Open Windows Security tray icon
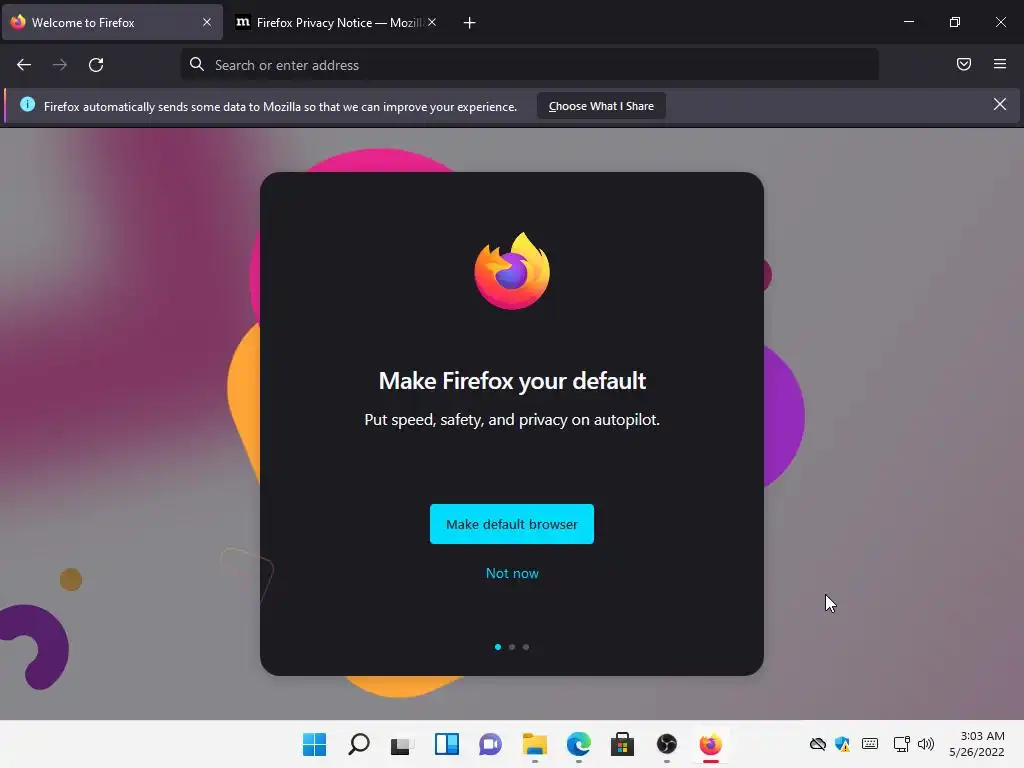This screenshot has width=1024, height=768. (842, 744)
